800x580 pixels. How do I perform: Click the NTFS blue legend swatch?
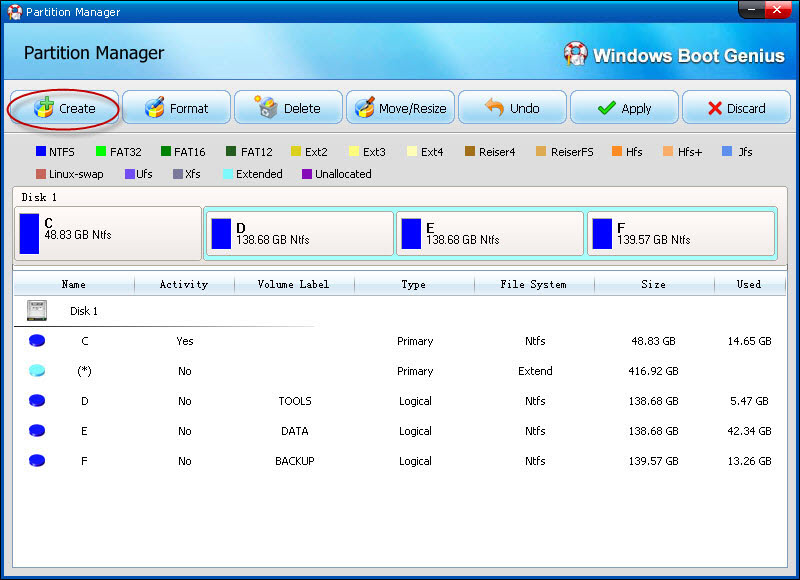pos(41,152)
